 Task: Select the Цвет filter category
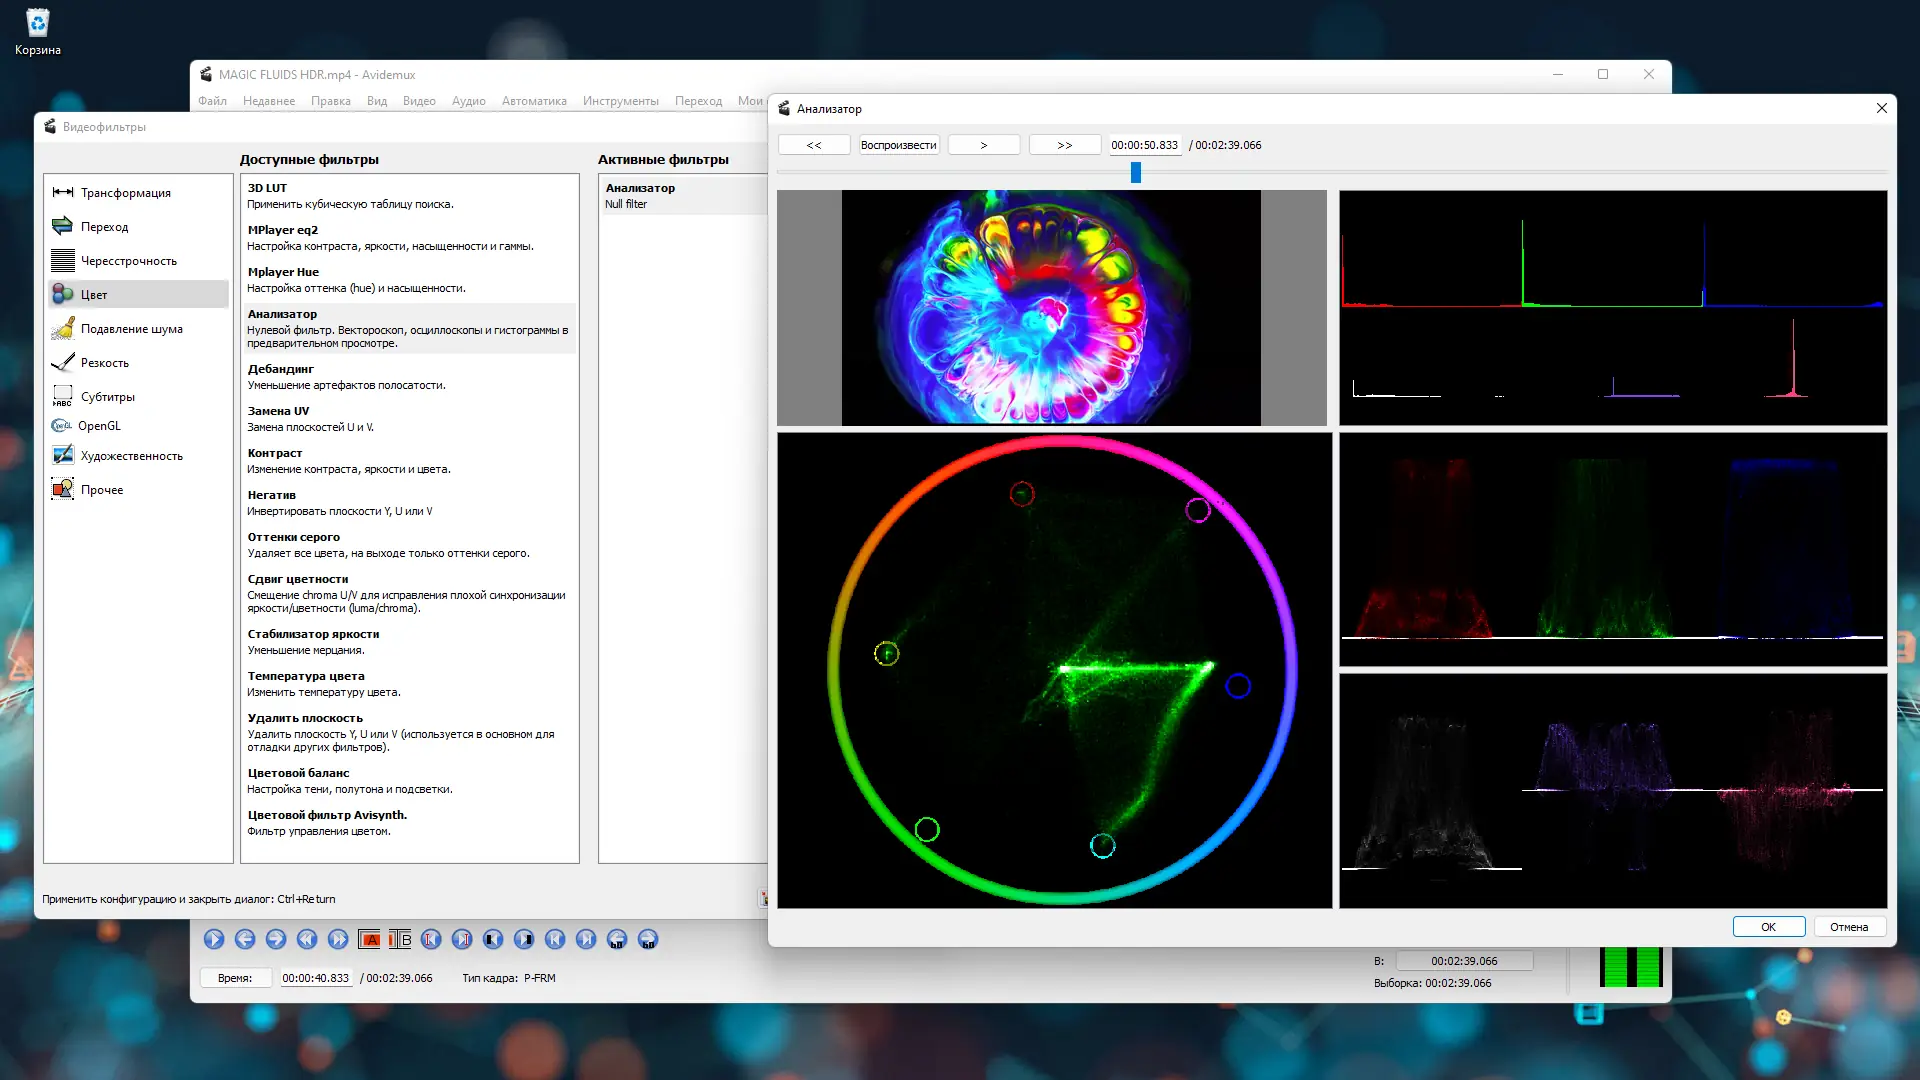(x=94, y=295)
